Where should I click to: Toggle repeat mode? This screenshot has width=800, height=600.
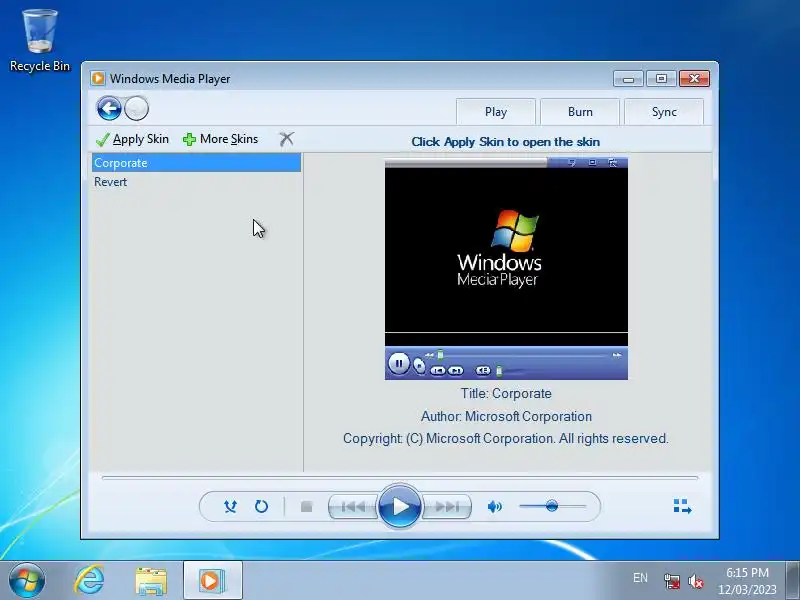[x=261, y=507]
